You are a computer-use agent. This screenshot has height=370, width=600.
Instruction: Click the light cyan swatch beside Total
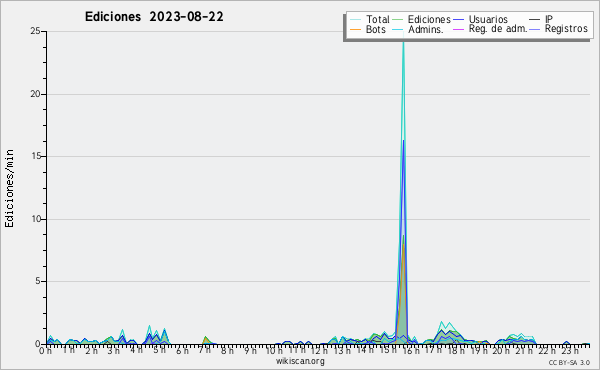click(355, 20)
